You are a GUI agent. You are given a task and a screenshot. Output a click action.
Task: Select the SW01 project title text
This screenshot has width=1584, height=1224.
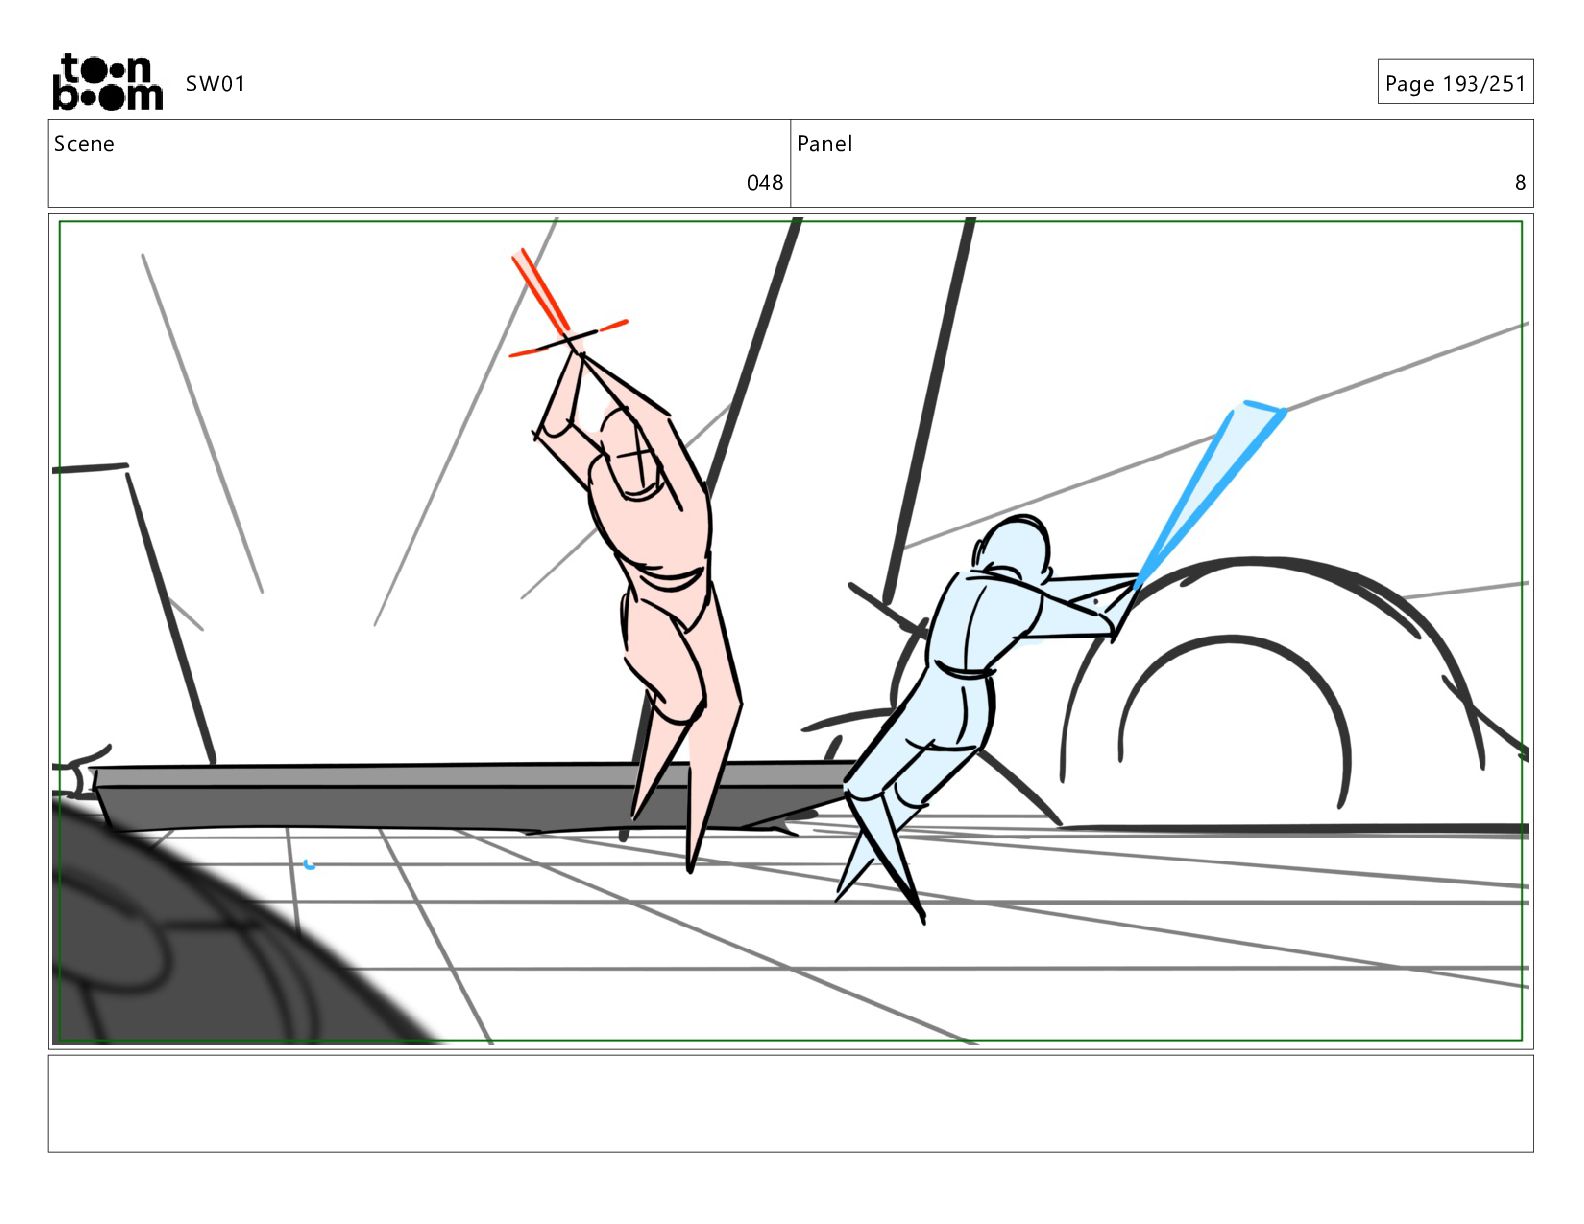click(215, 84)
